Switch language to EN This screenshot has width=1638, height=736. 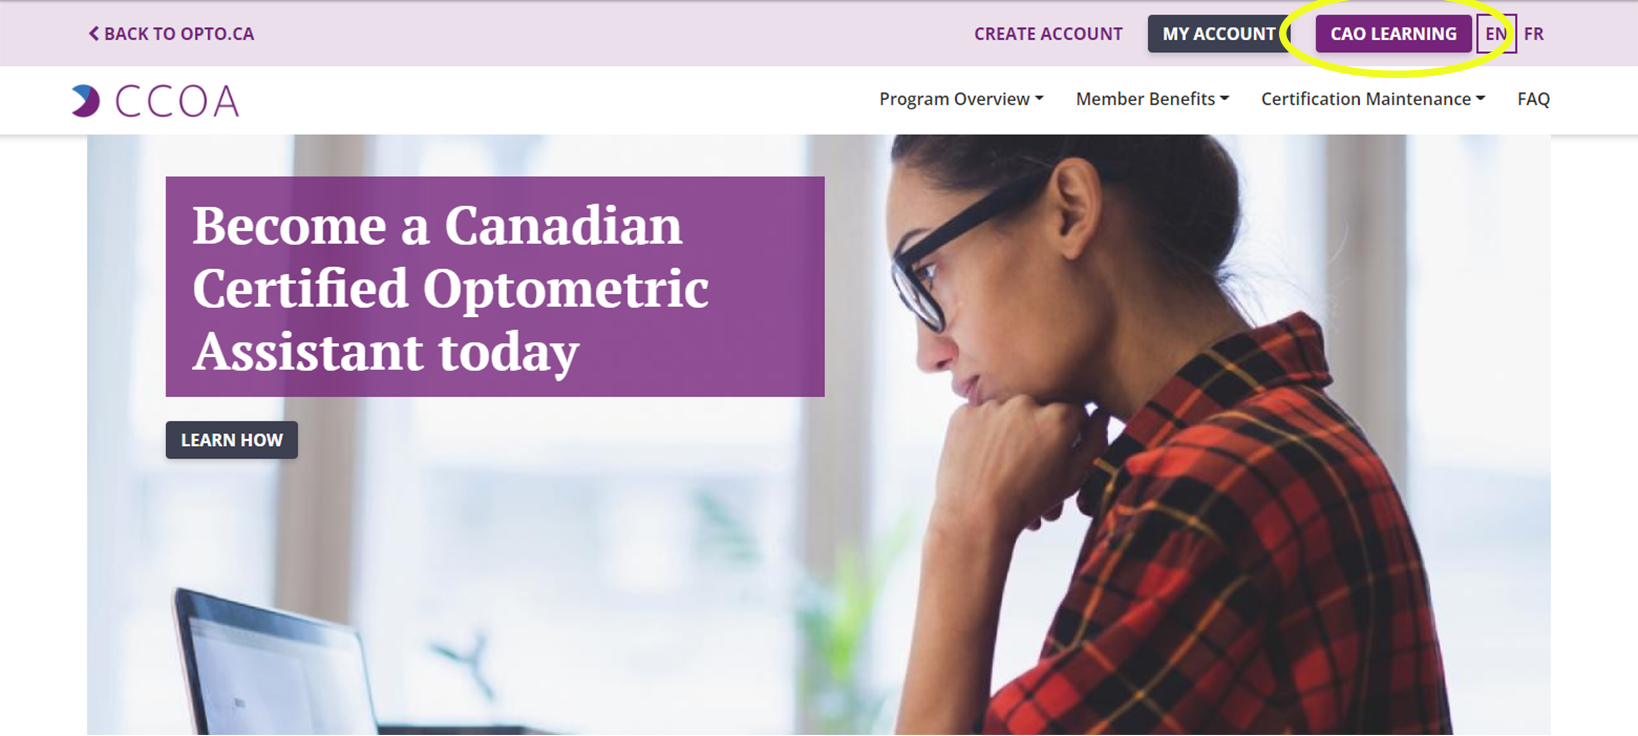tap(1496, 34)
